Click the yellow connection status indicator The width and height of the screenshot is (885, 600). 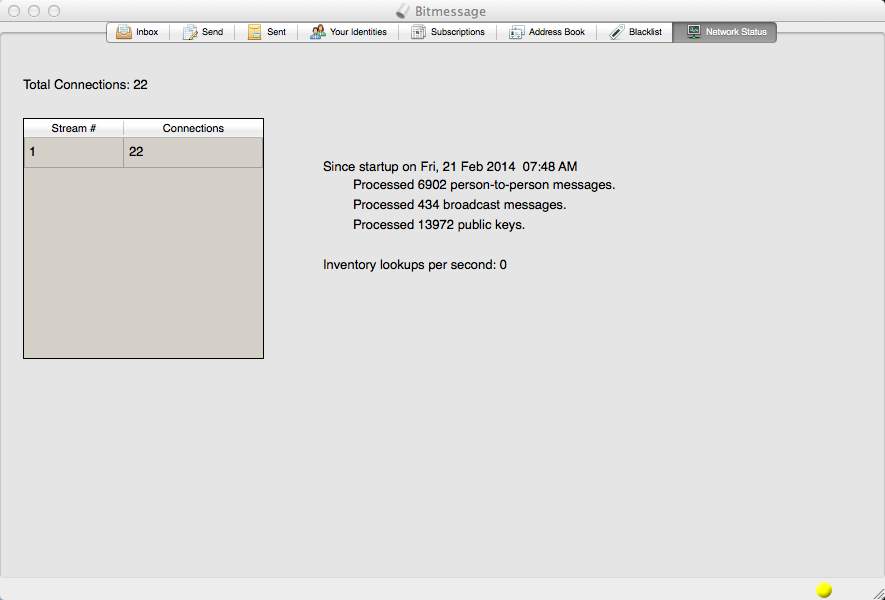(824, 590)
